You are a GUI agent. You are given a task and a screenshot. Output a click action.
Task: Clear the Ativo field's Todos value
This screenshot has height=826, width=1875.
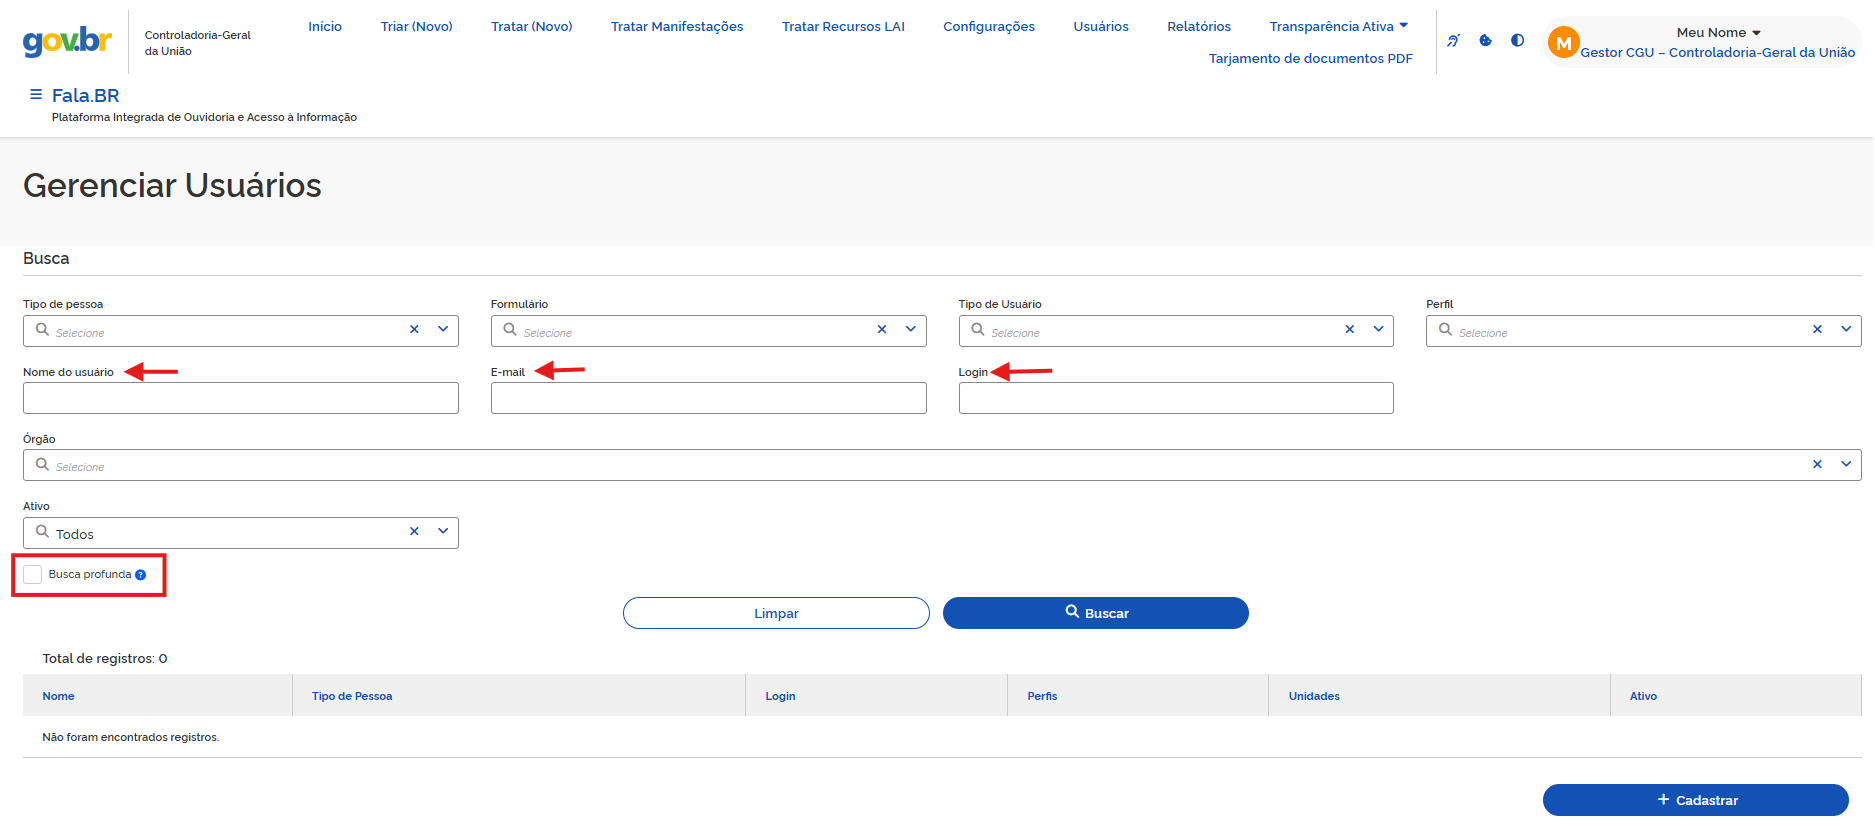414,532
